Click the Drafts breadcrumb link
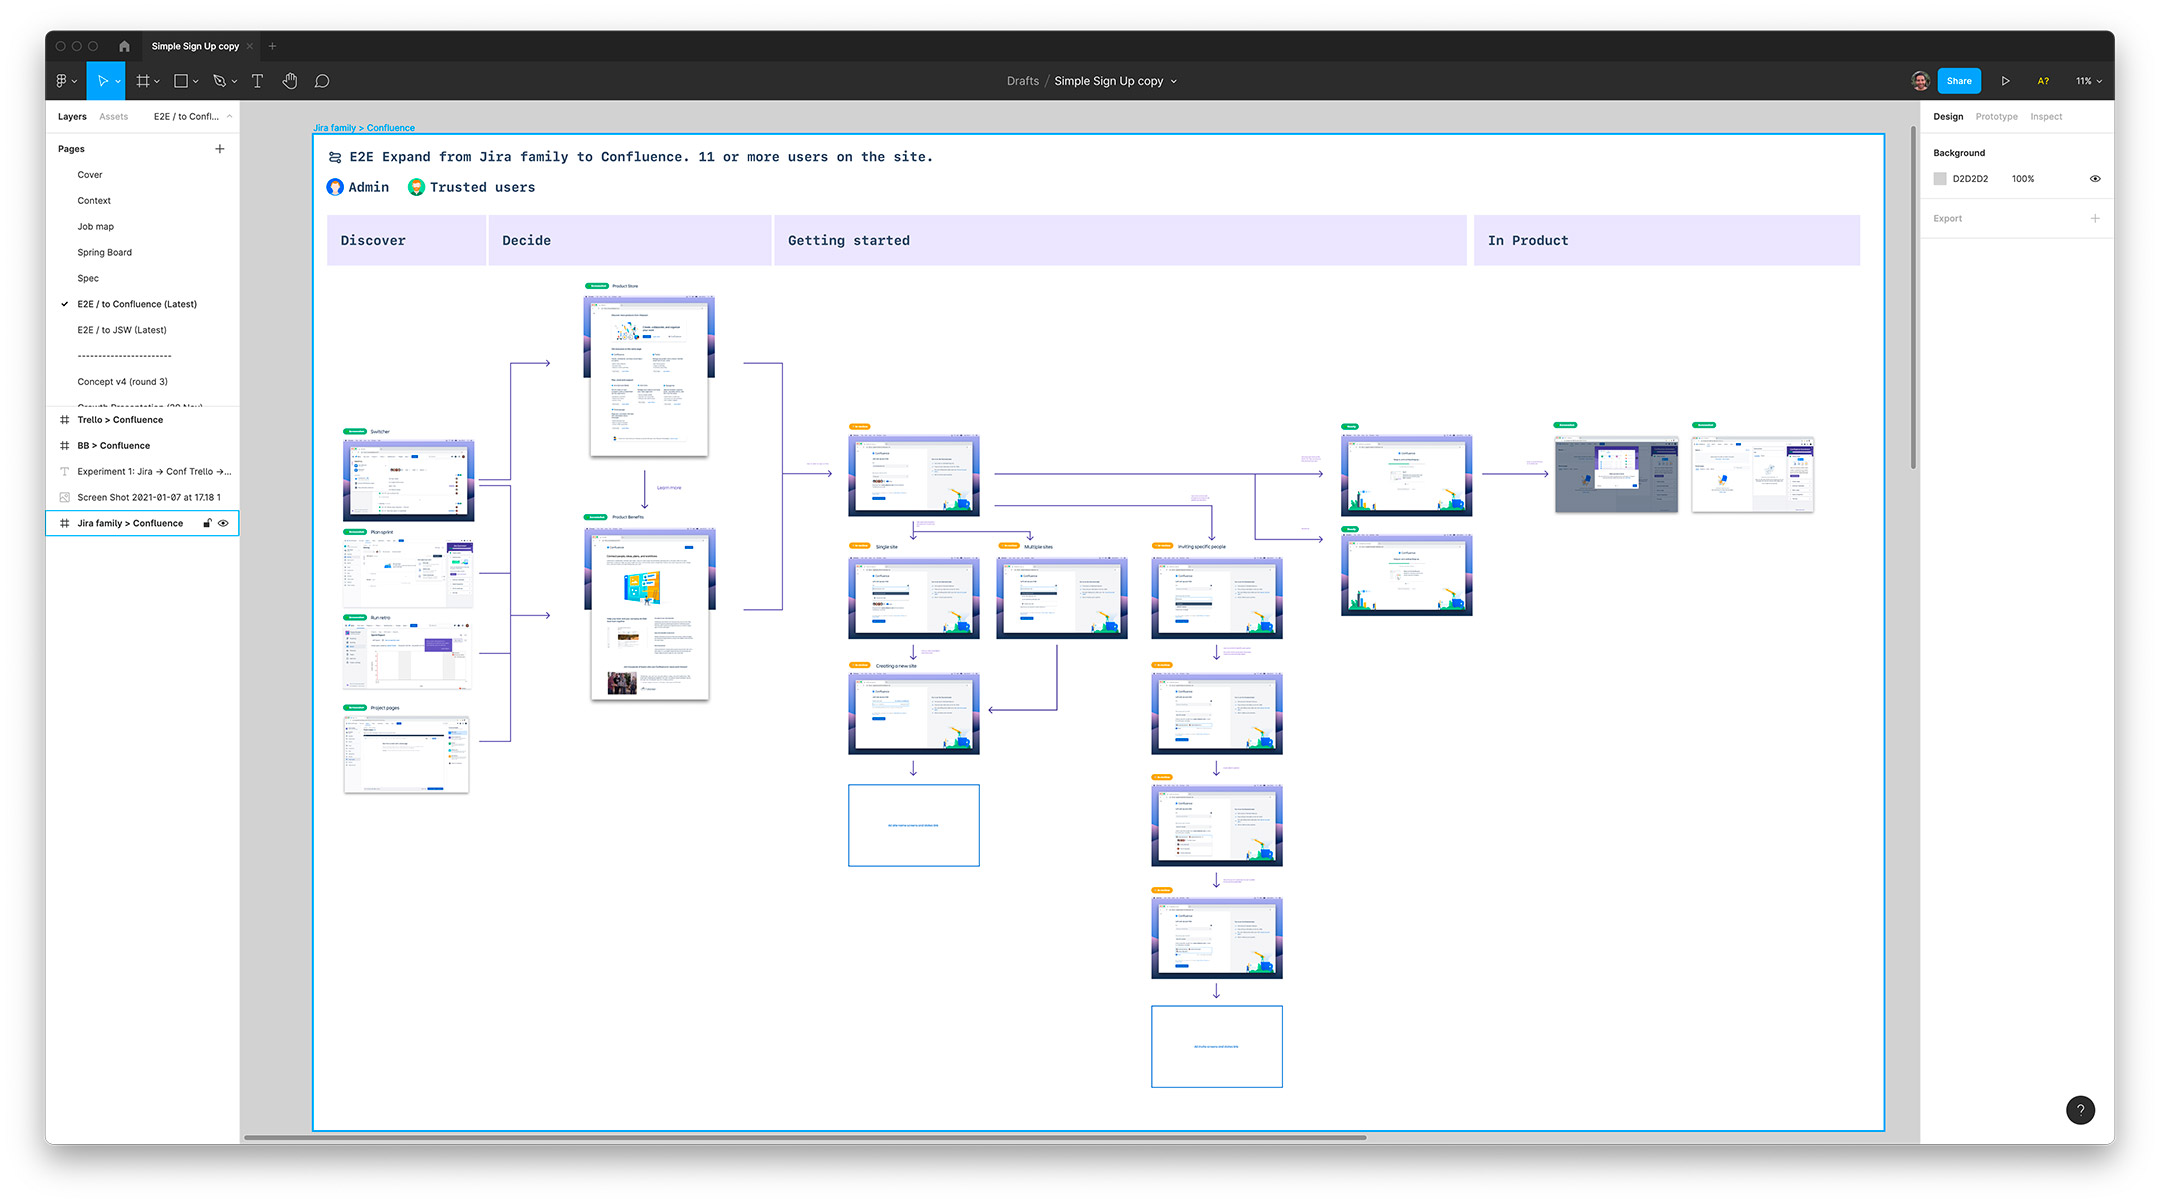Screen dimensions: 2160x1204 click(1022, 81)
